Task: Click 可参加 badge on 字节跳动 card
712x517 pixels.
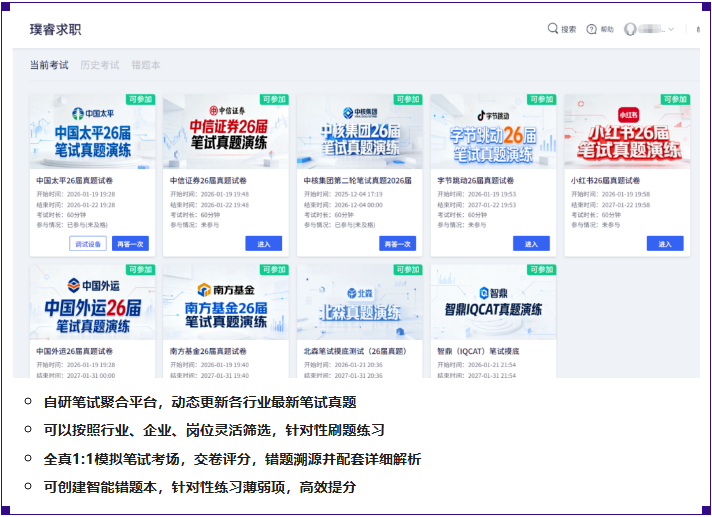Action: pyautogui.click(x=542, y=99)
